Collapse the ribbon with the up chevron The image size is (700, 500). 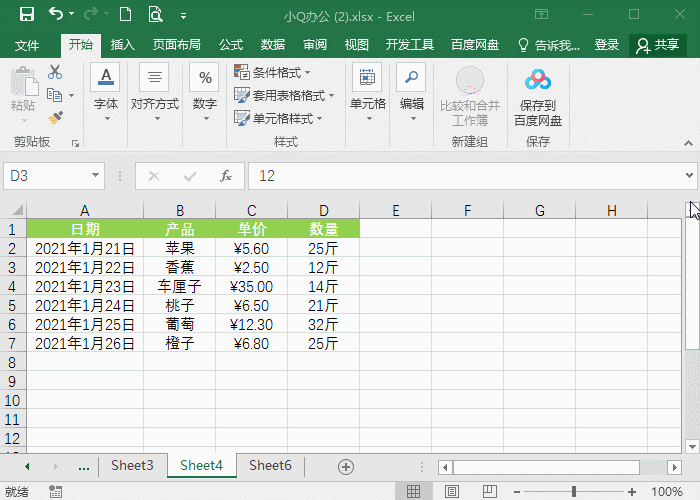click(688, 143)
